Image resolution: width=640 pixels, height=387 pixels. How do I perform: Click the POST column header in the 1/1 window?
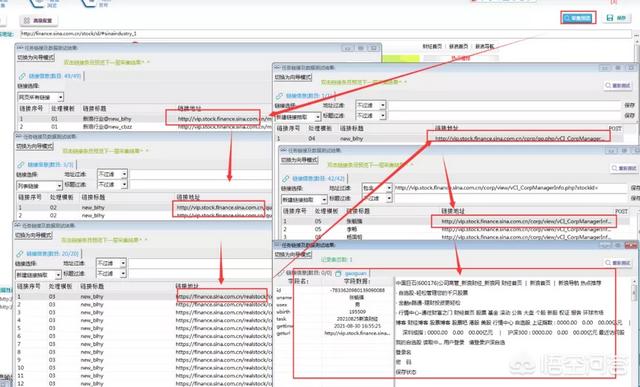(615, 128)
